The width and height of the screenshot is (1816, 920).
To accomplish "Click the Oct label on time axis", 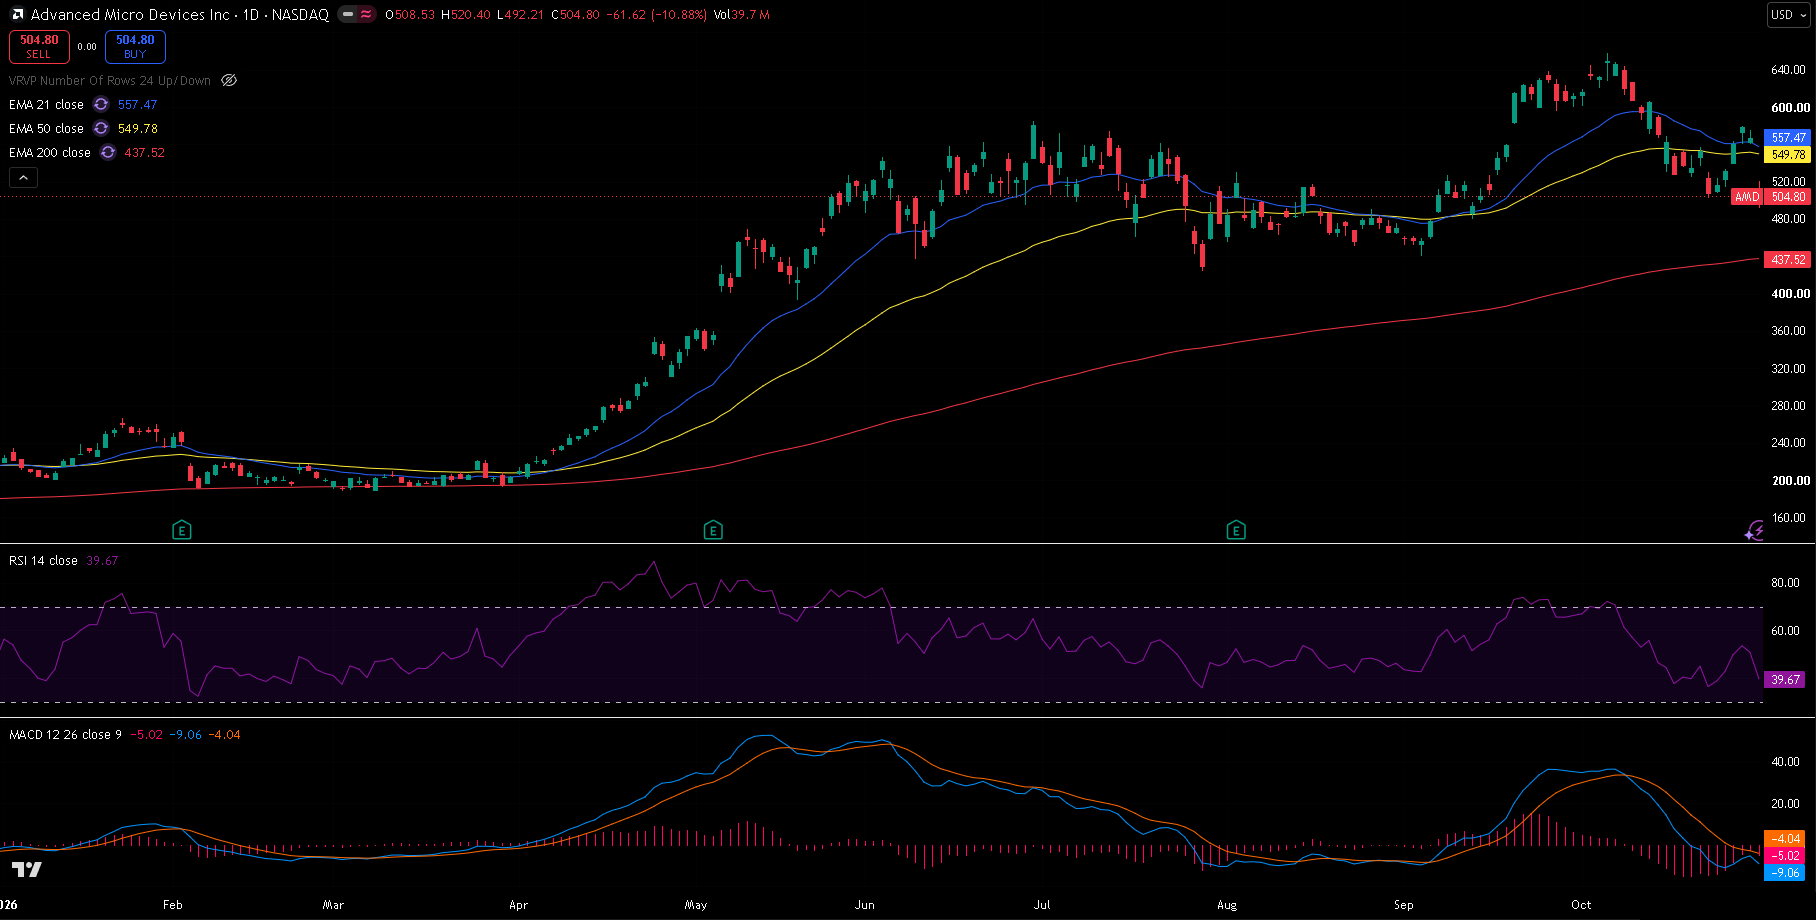I will (x=1581, y=904).
